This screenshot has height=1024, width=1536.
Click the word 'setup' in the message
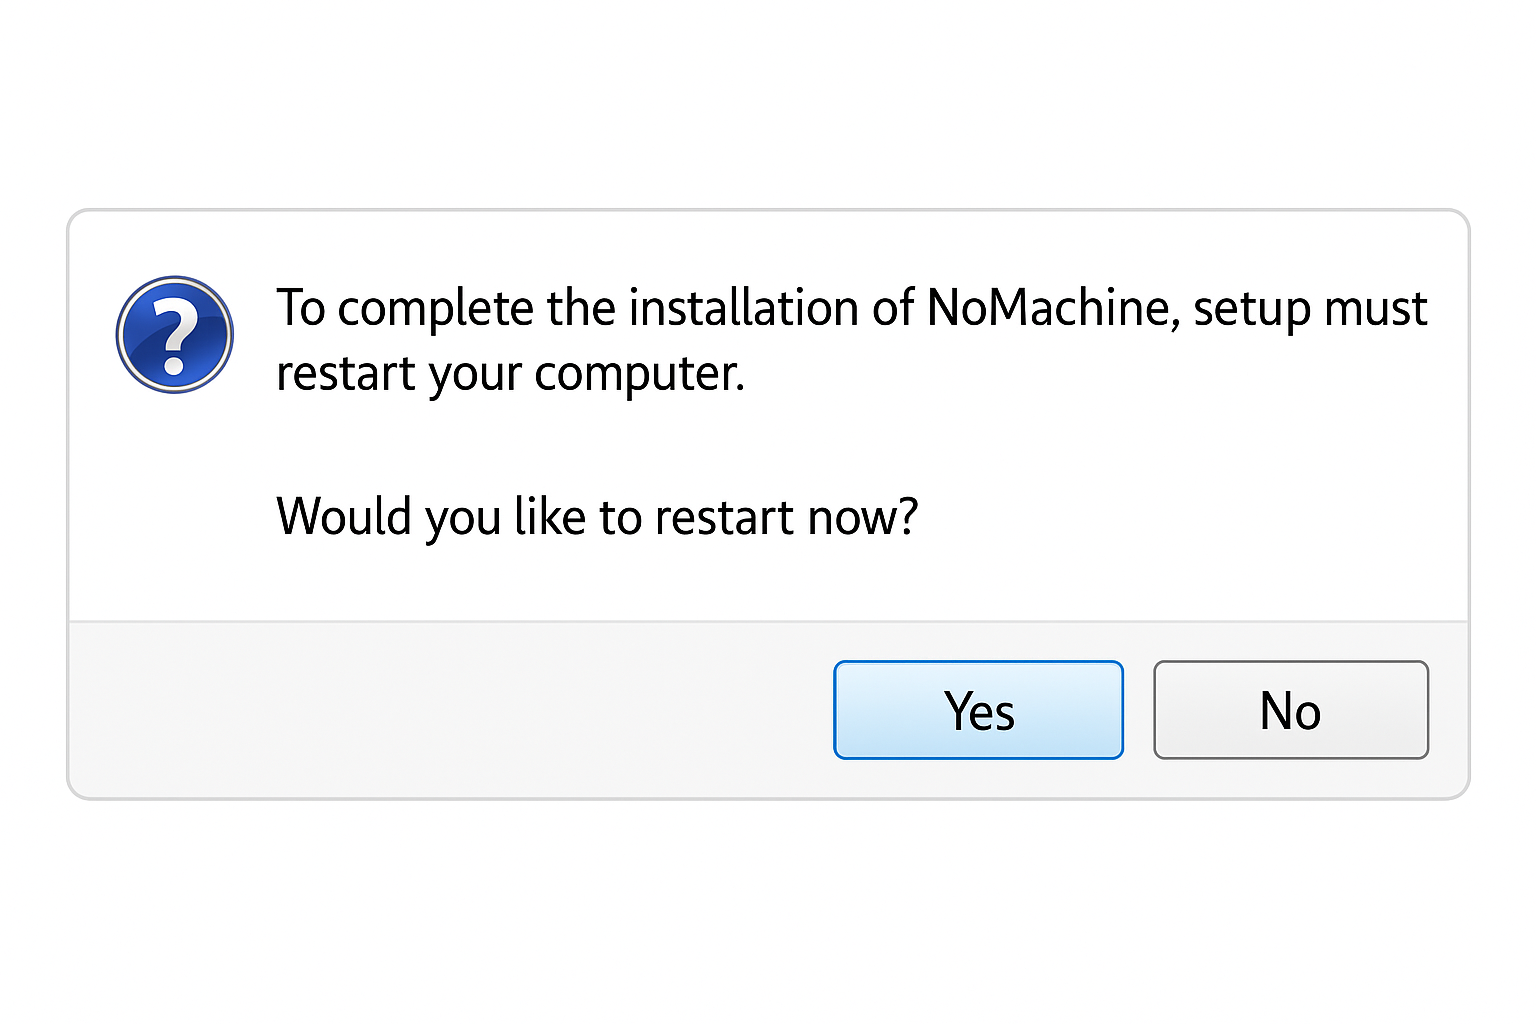pos(1250,310)
